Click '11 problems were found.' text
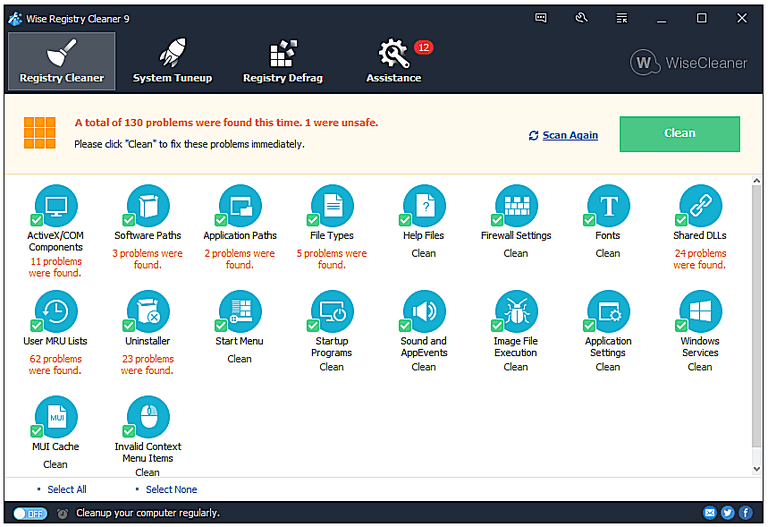Viewport: 768px width, 527px height. (x=55, y=267)
